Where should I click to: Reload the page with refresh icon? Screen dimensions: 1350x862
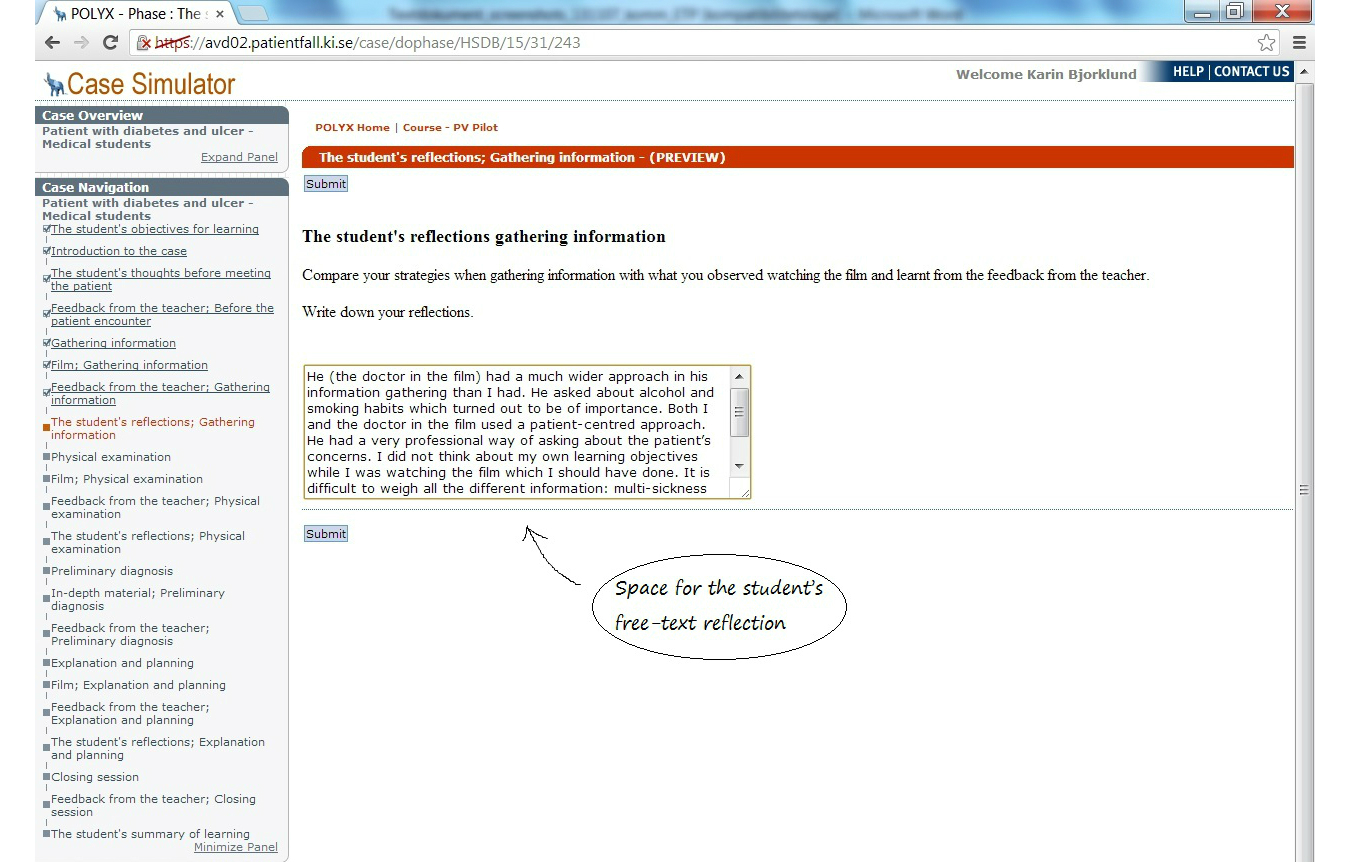pos(111,43)
